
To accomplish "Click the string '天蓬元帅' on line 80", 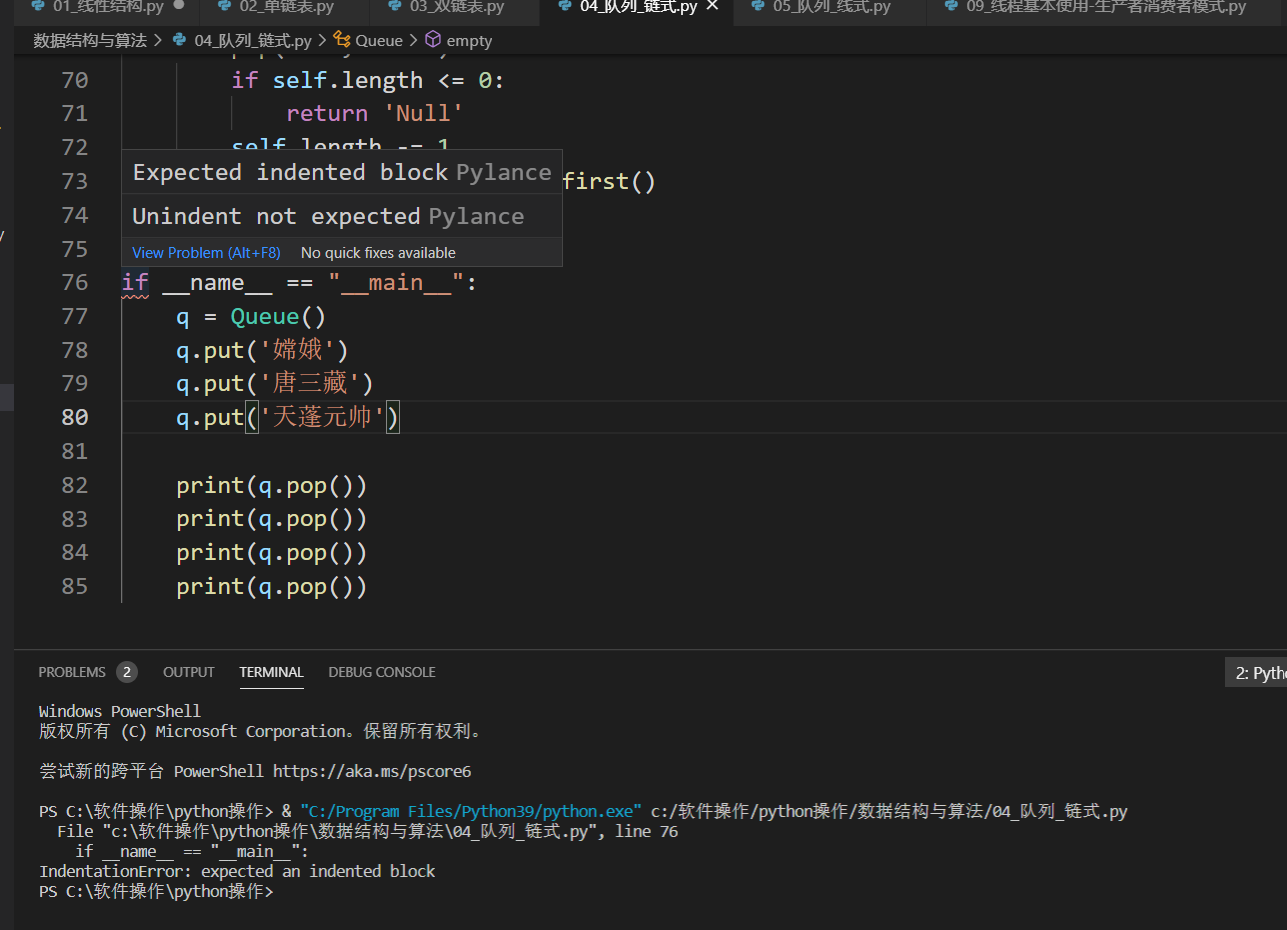I will coord(322,418).
